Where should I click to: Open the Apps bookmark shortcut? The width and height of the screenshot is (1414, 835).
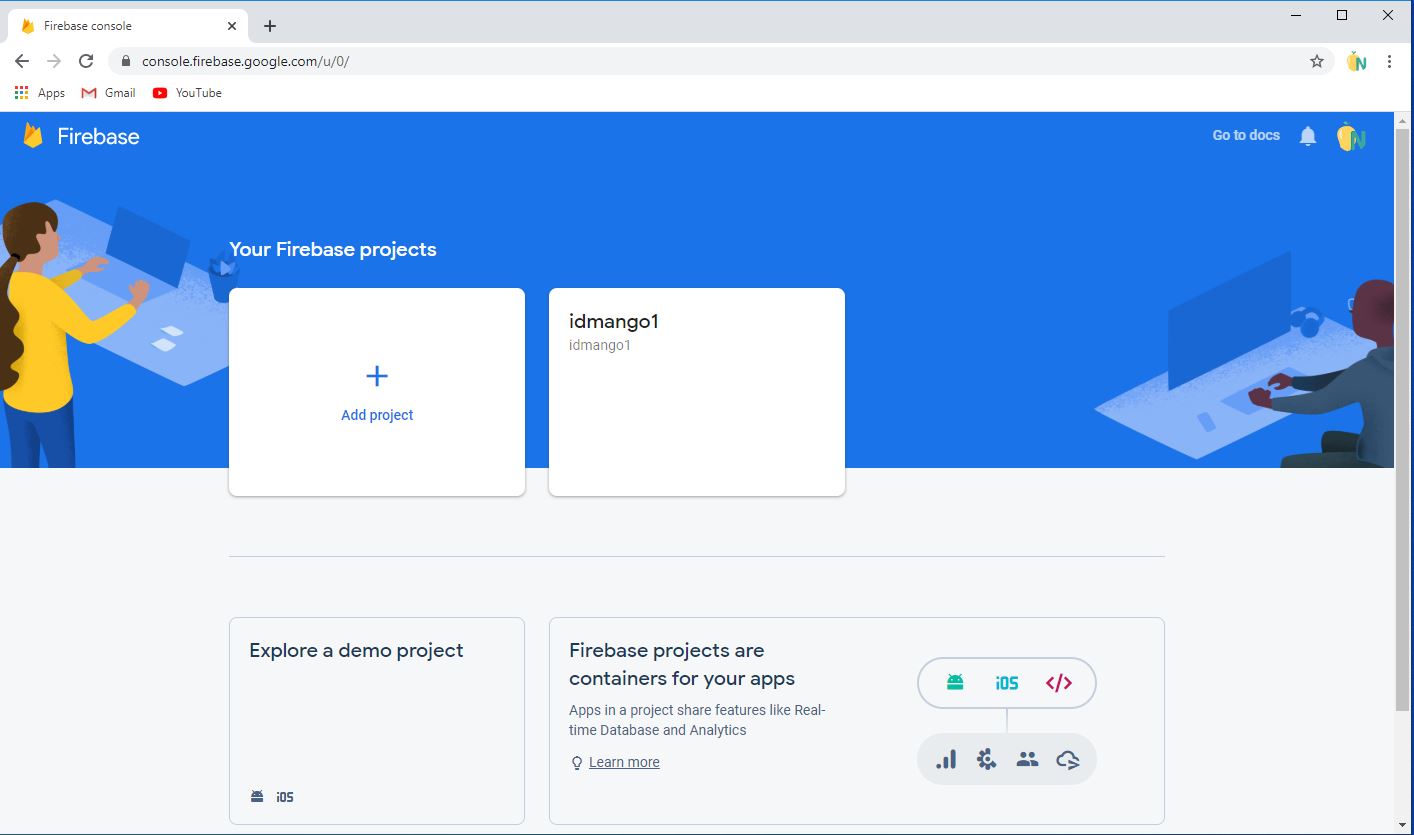(x=40, y=93)
